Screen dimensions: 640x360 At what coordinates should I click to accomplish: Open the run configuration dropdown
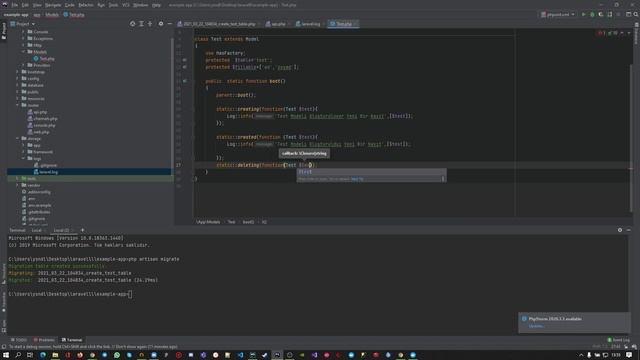pos(558,14)
